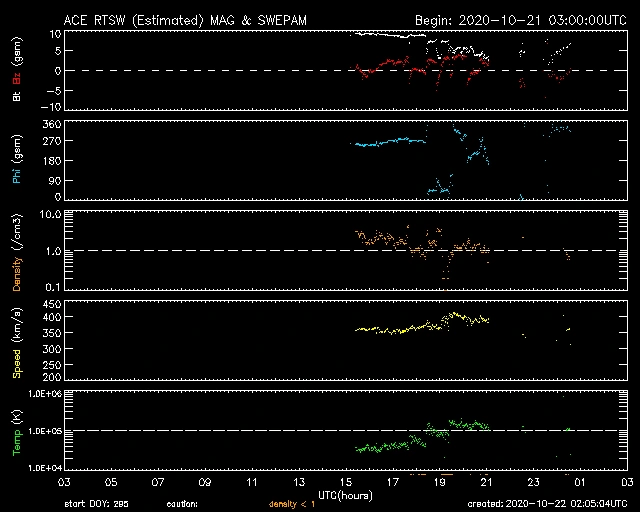
Task: Click the 'Phi (gsm)' axis label
Action: (17, 159)
